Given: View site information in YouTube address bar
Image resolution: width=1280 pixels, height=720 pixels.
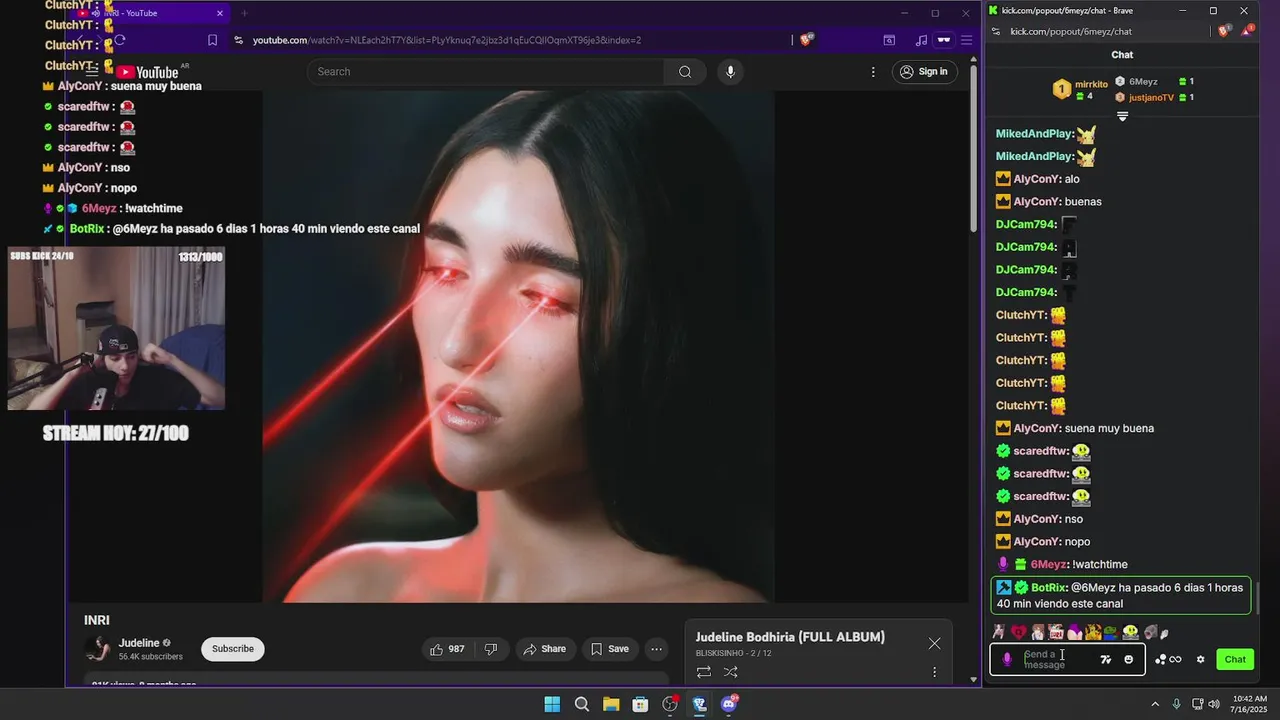Looking at the screenshot, I should 238,40.
